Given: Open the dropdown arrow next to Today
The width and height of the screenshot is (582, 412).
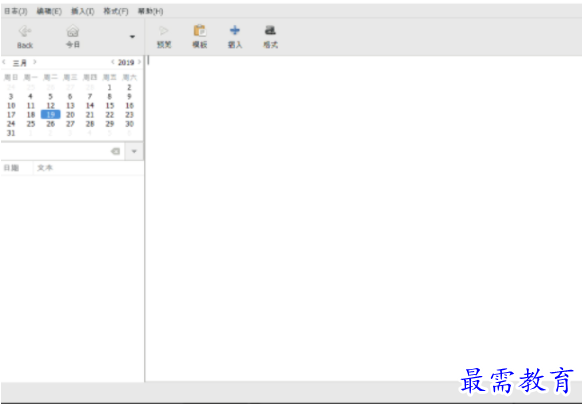Looking at the screenshot, I should pyautogui.click(x=132, y=36).
